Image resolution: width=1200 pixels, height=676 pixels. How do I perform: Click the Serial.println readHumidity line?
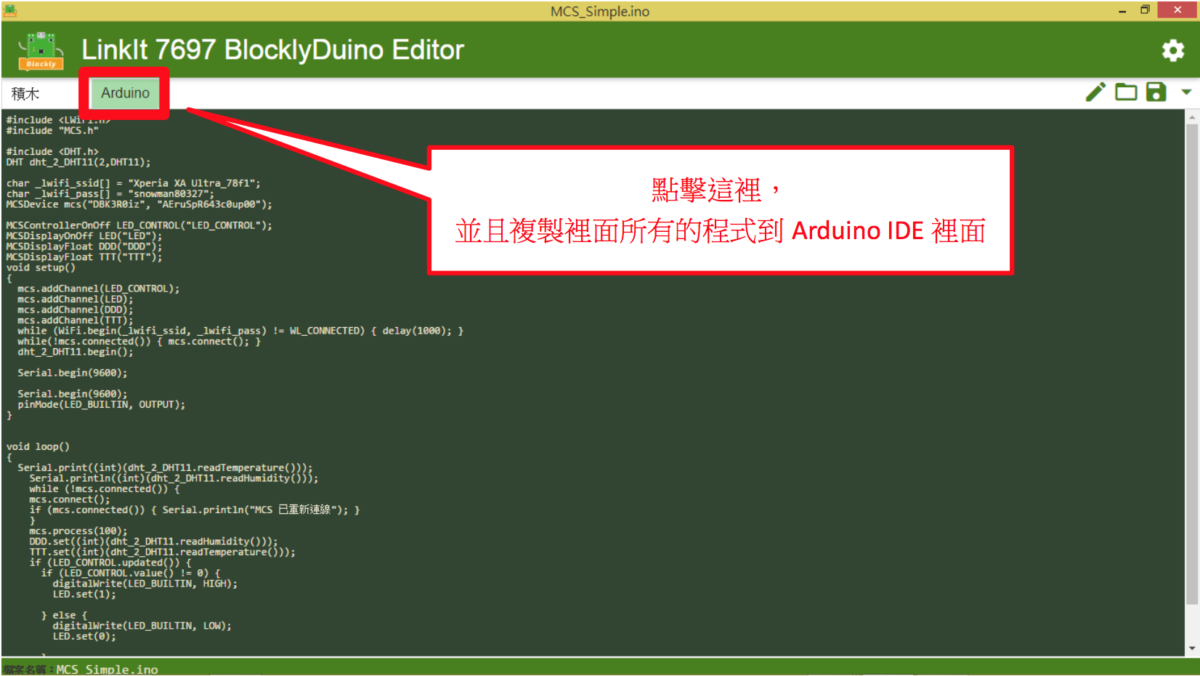click(174, 479)
